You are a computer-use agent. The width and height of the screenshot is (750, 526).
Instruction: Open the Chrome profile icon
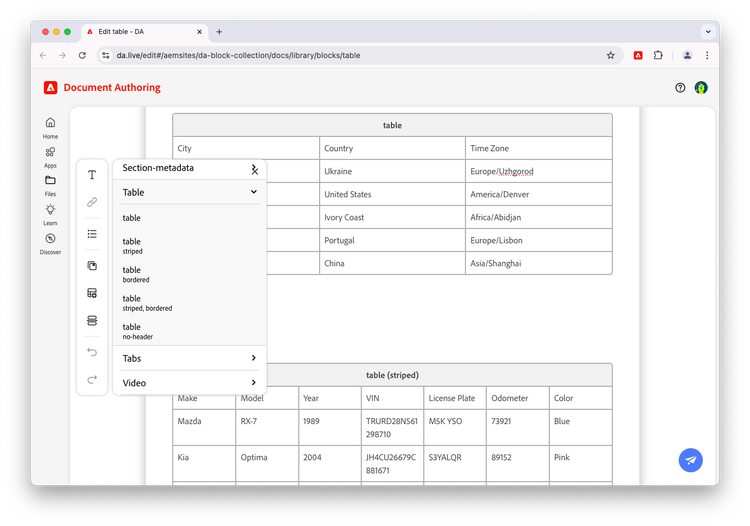click(687, 55)
